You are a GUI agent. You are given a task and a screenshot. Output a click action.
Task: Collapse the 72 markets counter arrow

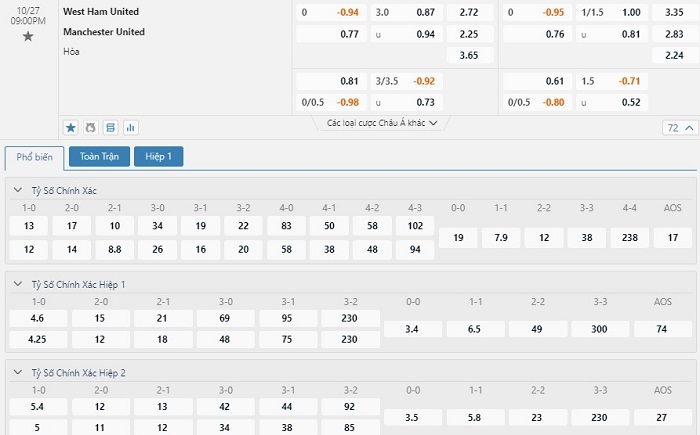coord(689,128)
